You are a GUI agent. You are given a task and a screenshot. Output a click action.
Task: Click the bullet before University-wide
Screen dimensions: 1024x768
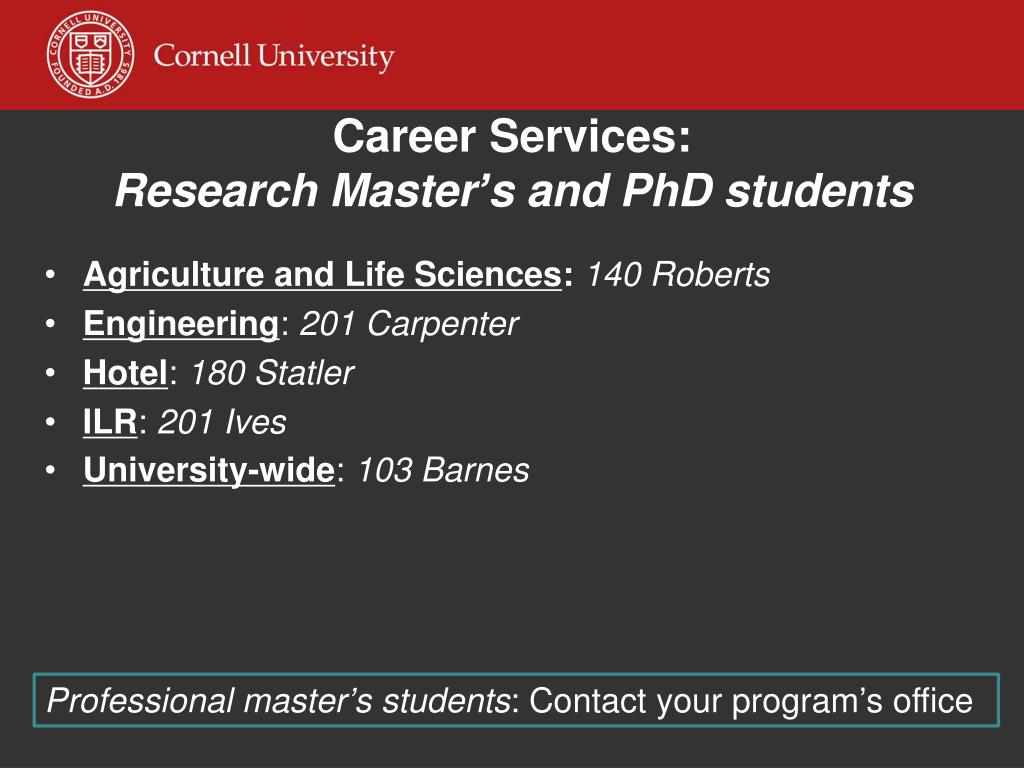click(51, 470)
